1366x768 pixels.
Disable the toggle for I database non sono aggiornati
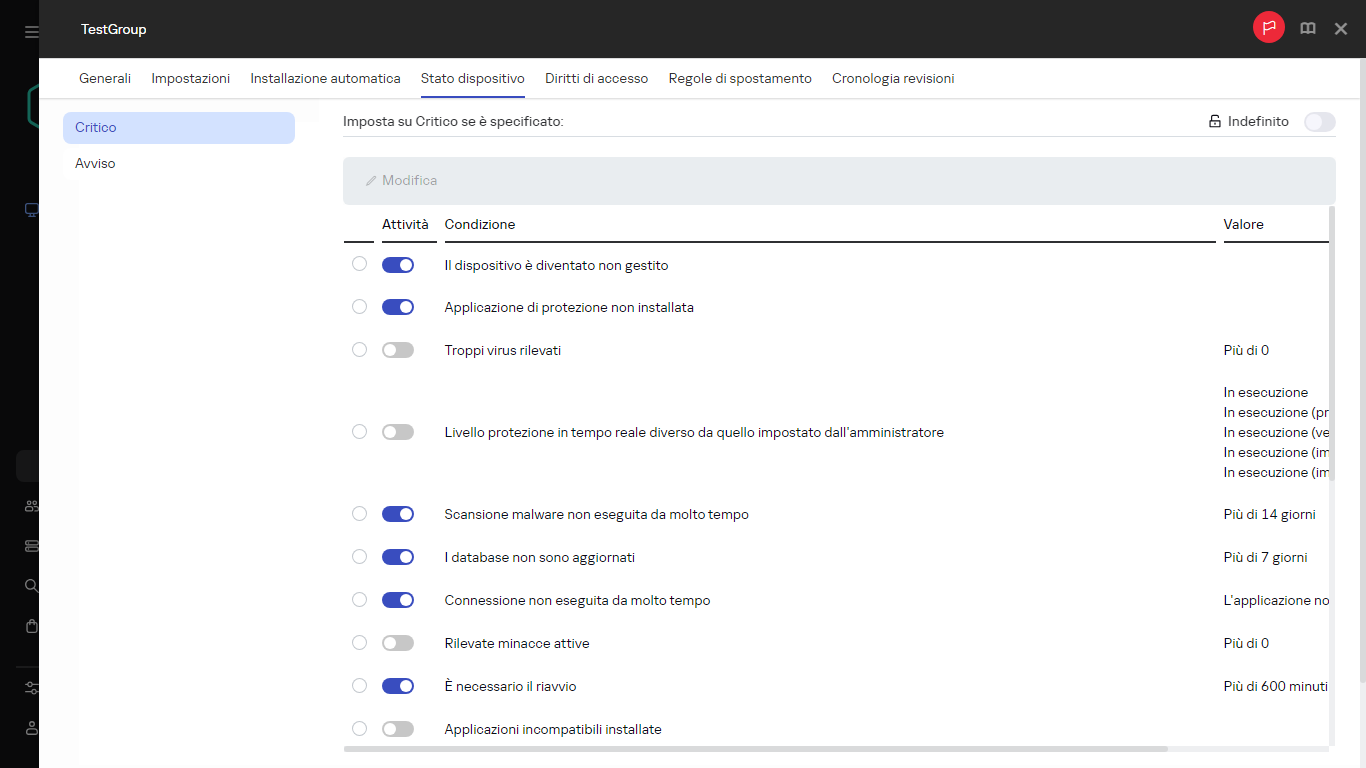(397, 556)
